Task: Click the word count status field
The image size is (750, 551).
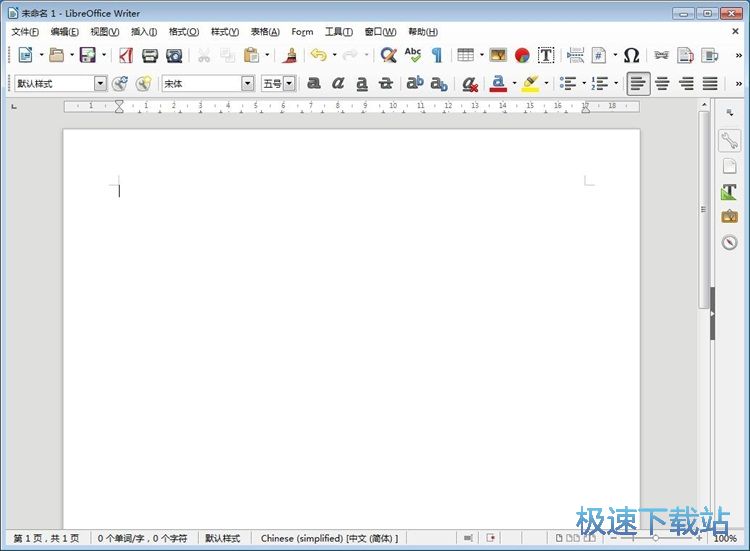Action: point(142,538)
